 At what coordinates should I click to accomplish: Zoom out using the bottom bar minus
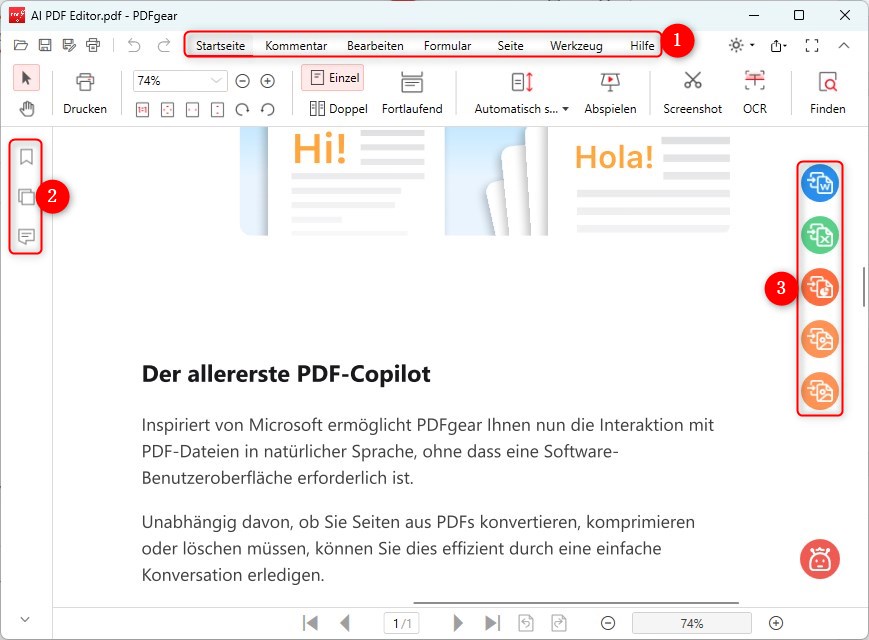point(608,623)
